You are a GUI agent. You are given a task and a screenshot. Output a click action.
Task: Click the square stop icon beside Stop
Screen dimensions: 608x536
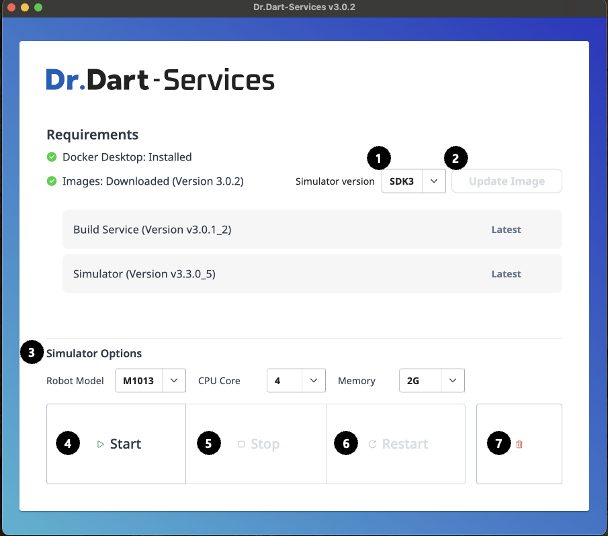241,444
